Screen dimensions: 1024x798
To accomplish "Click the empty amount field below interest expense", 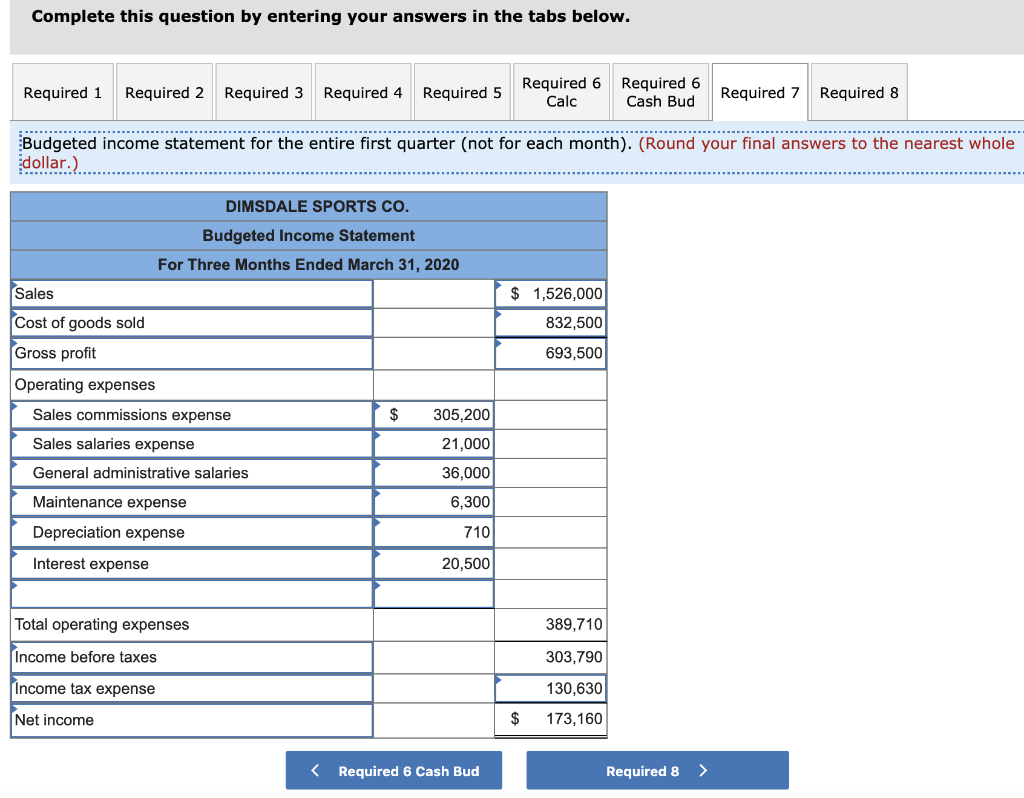I will [x=434, y=594].
